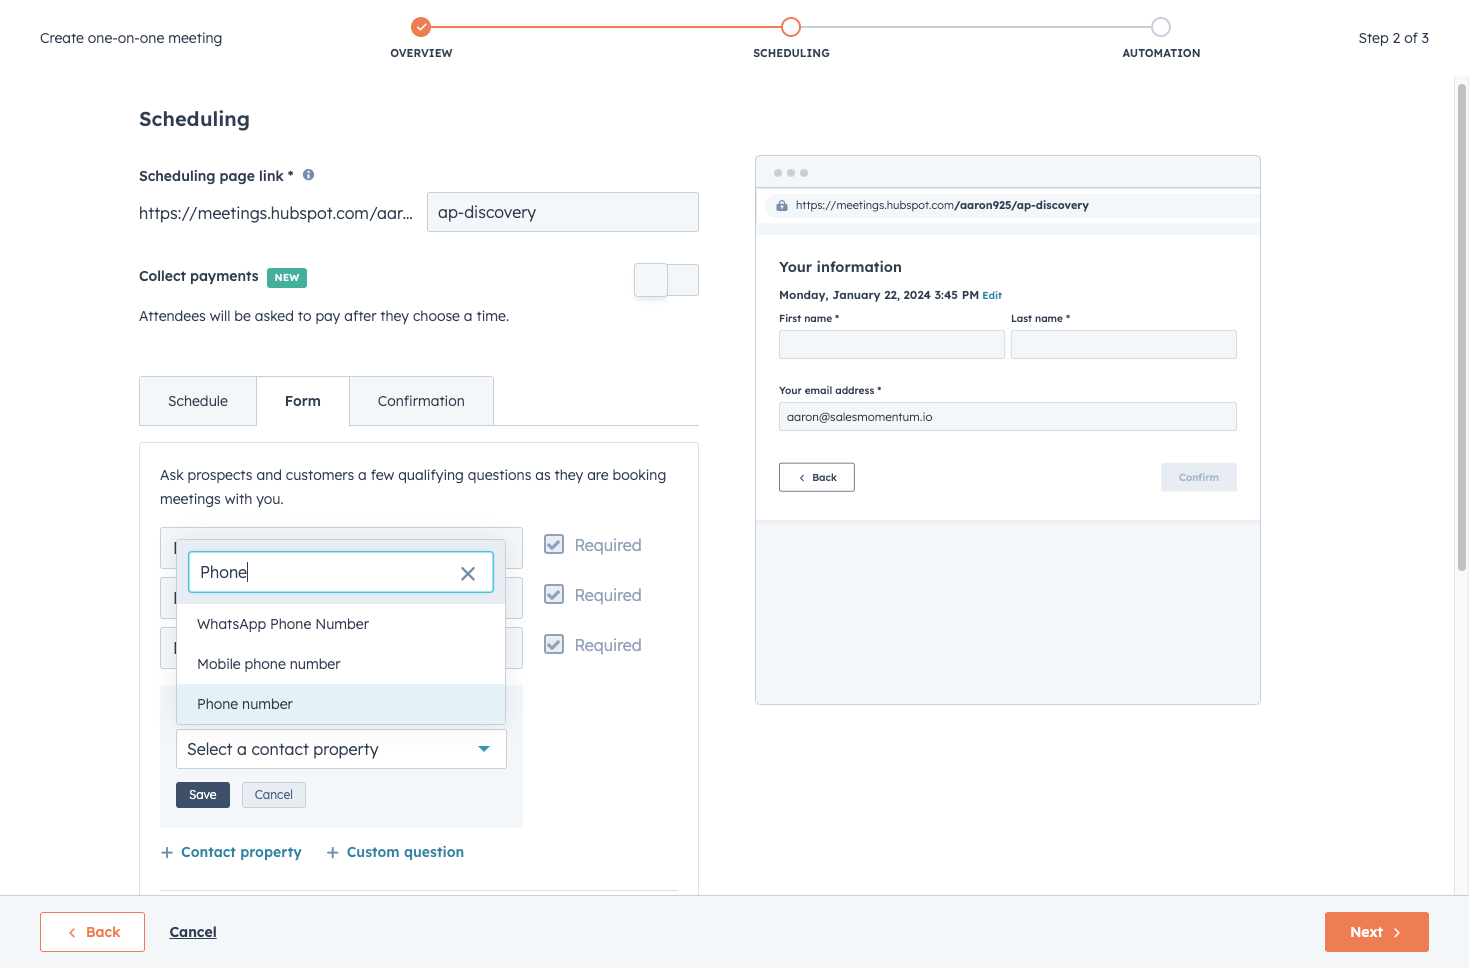The image size is (1469, 968).
Task: Click the Overview step checkmark circle
Action: 421,27
